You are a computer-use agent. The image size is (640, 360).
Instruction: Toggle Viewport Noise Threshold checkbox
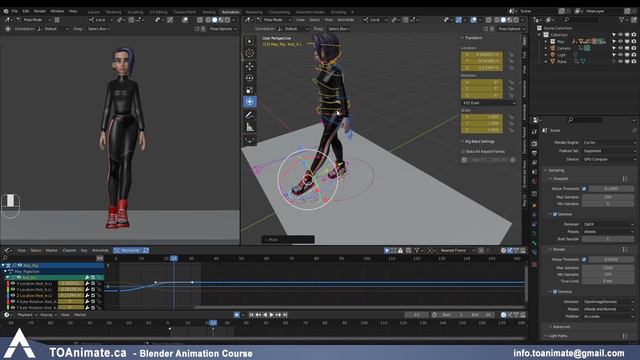(x=584, y=189)
